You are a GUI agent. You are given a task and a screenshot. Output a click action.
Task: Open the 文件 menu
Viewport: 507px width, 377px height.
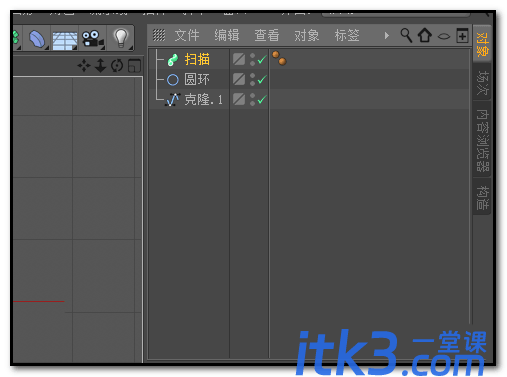pos(187,35)
